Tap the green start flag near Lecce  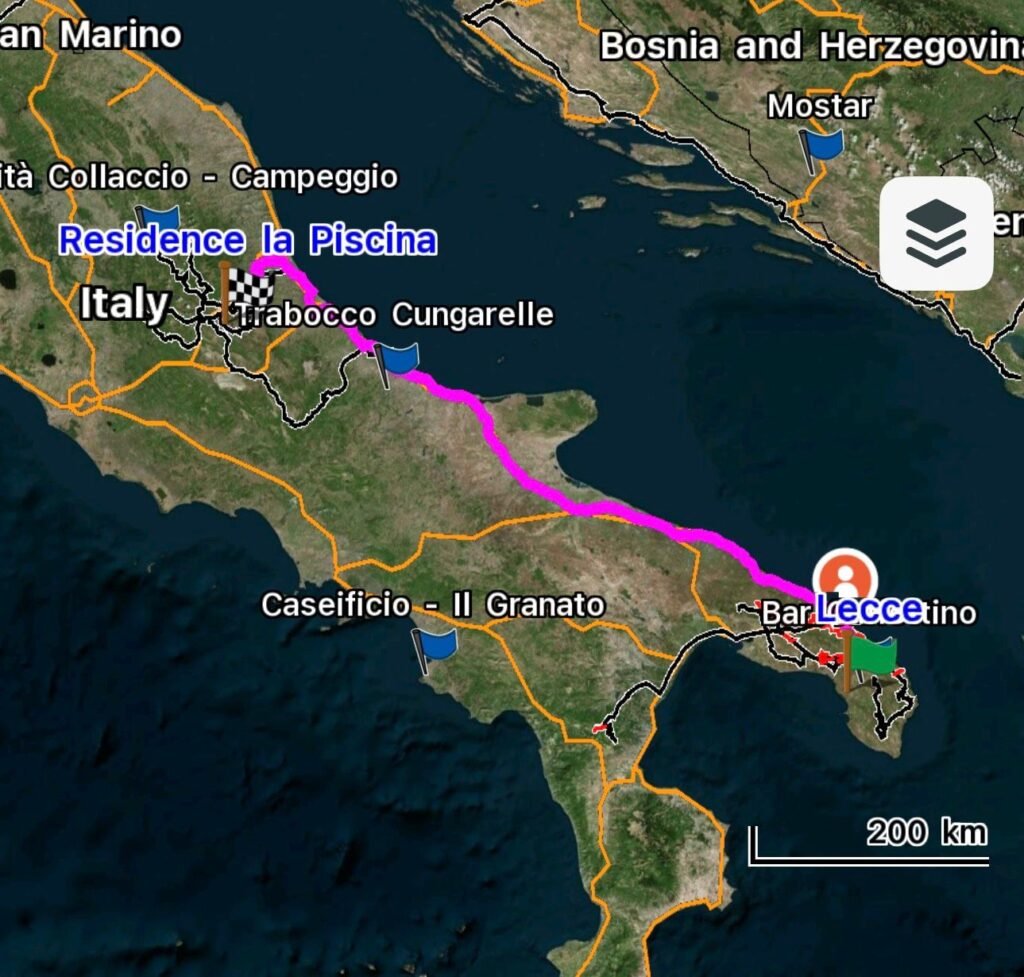click(869, 662)
